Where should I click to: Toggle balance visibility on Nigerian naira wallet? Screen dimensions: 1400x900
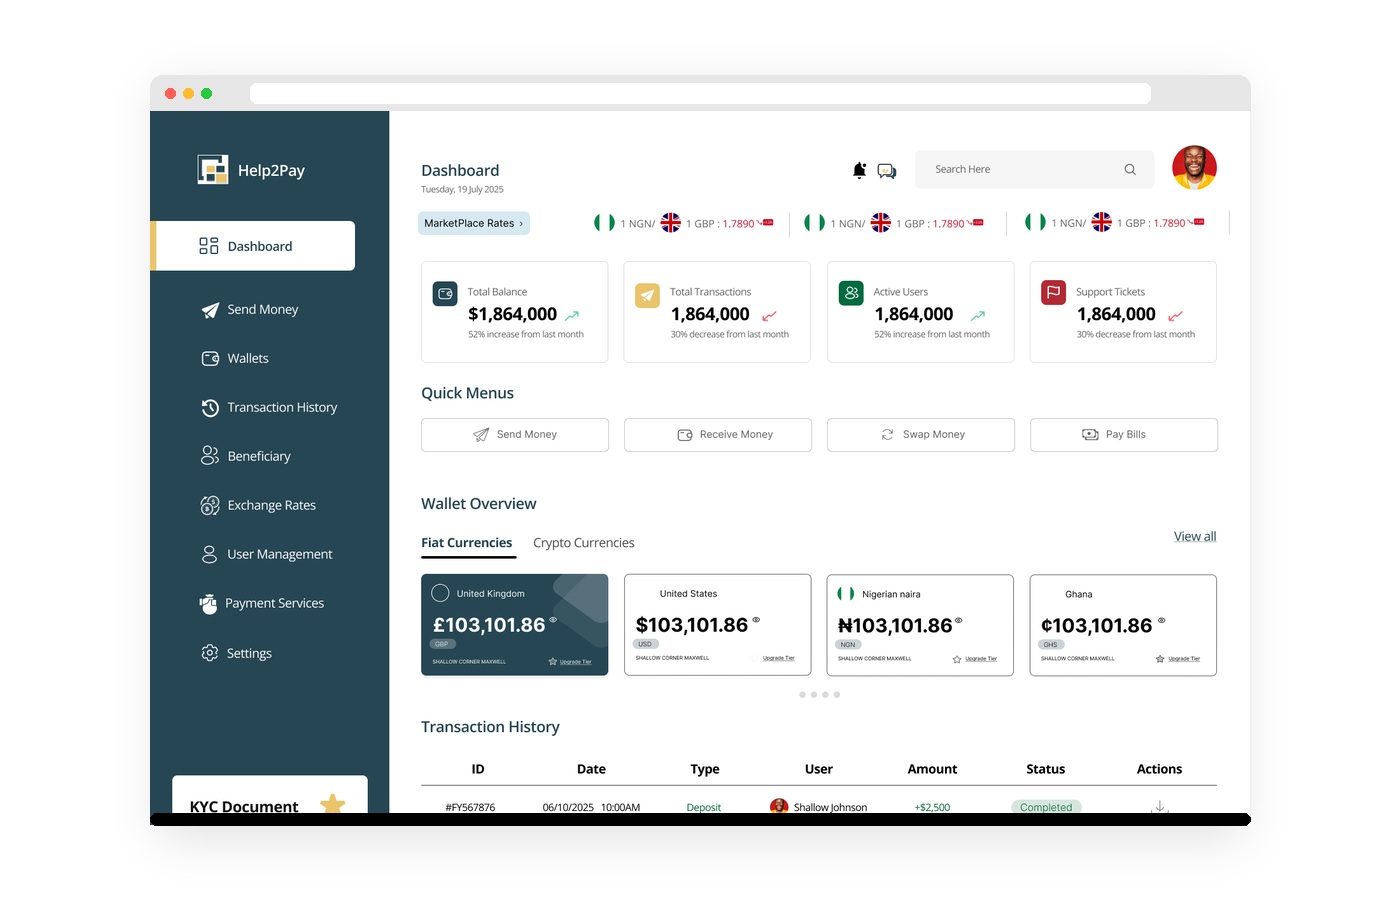pyautogui.click(x=958, y=620)
